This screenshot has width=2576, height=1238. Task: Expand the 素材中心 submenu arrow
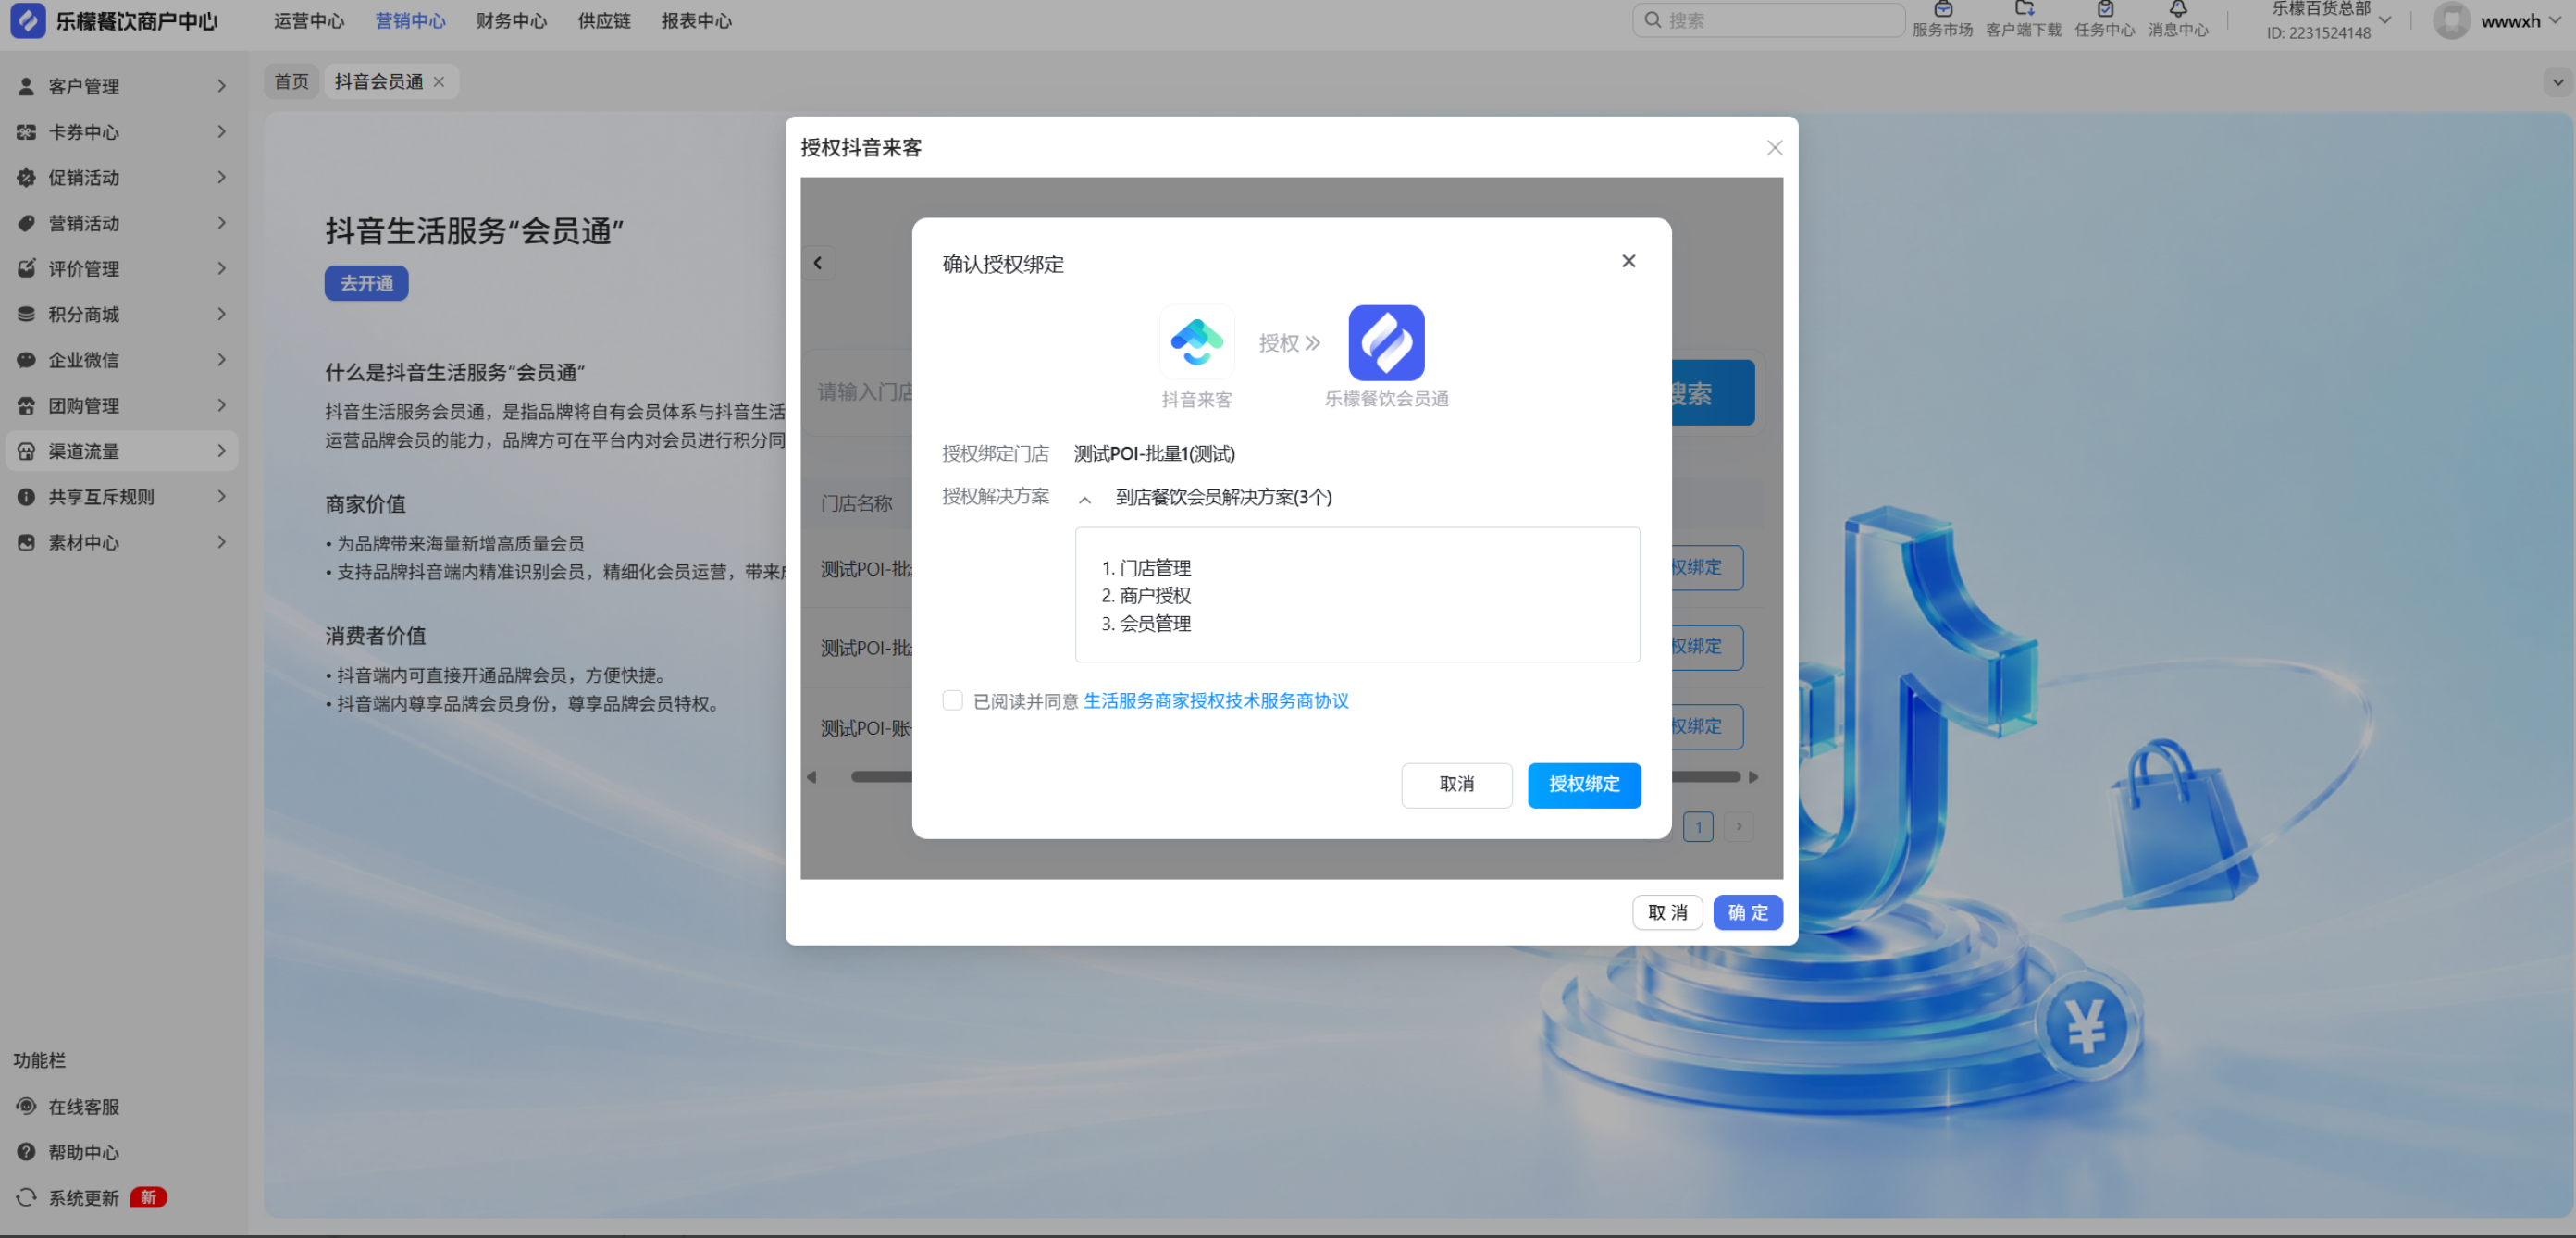click(221, 542)
